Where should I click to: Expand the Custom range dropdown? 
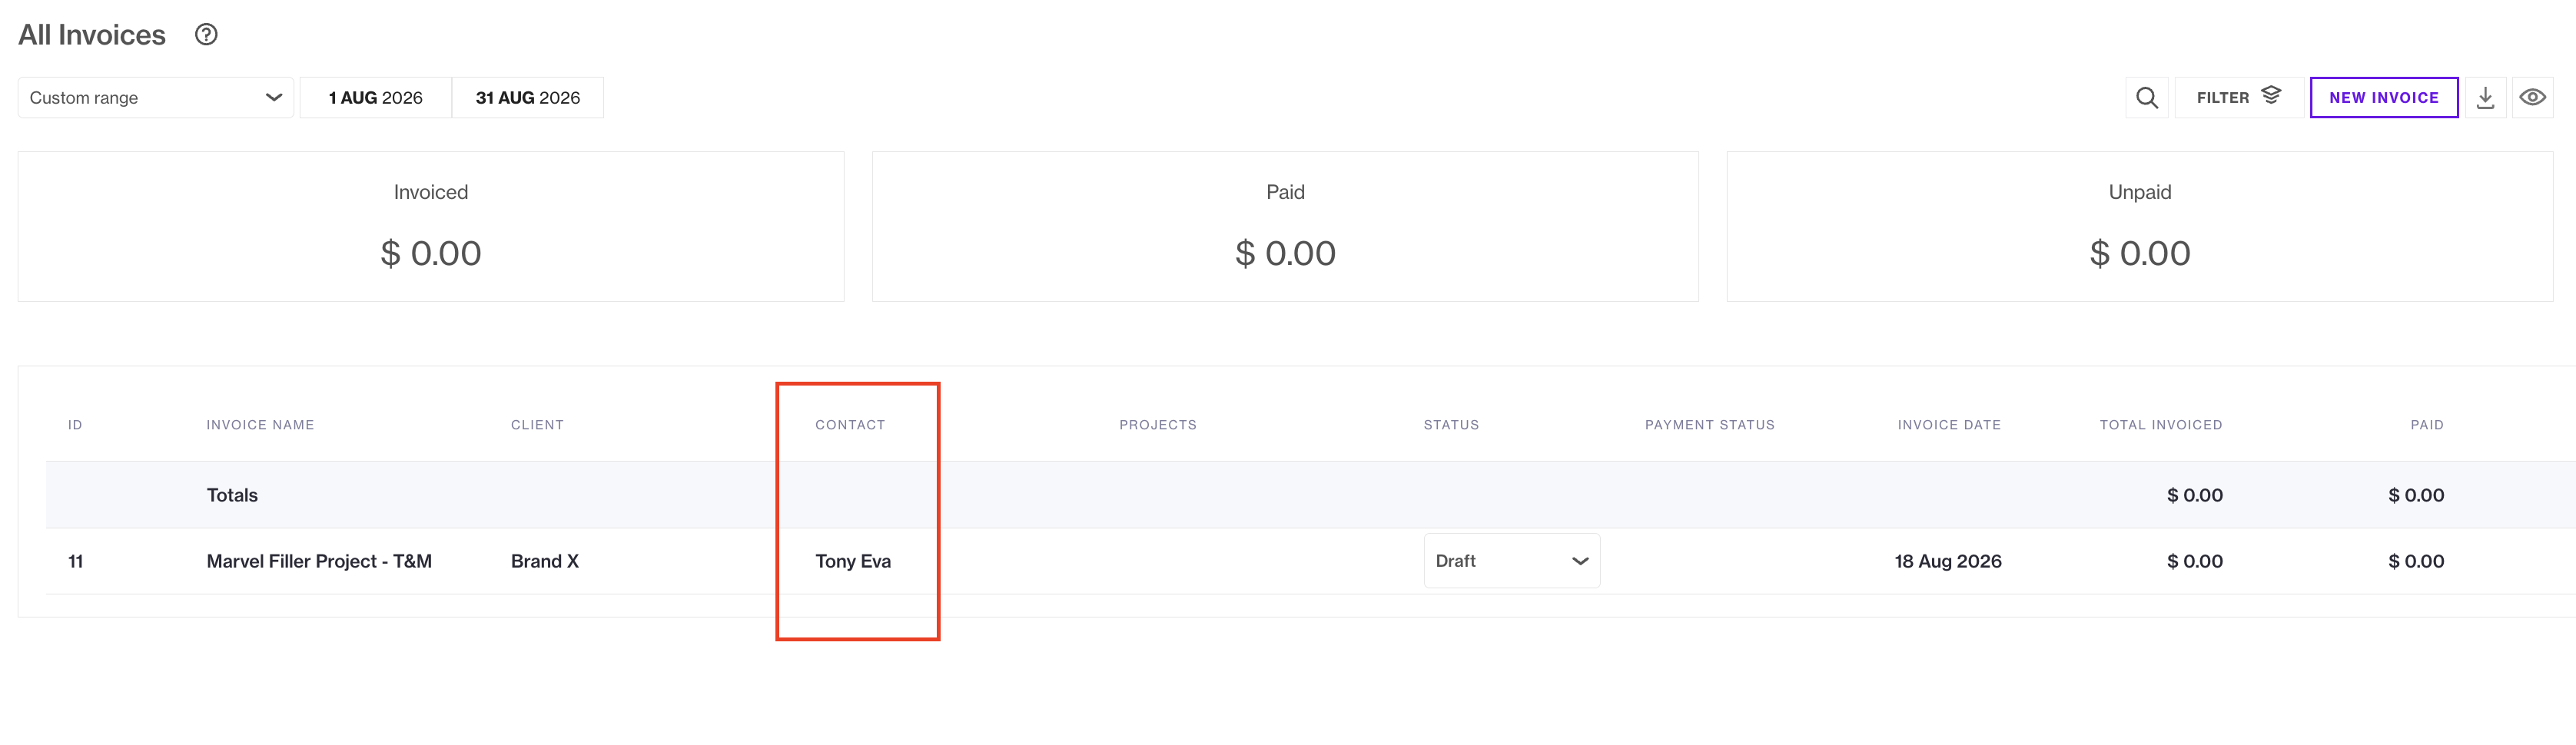(x=156, y=97)
